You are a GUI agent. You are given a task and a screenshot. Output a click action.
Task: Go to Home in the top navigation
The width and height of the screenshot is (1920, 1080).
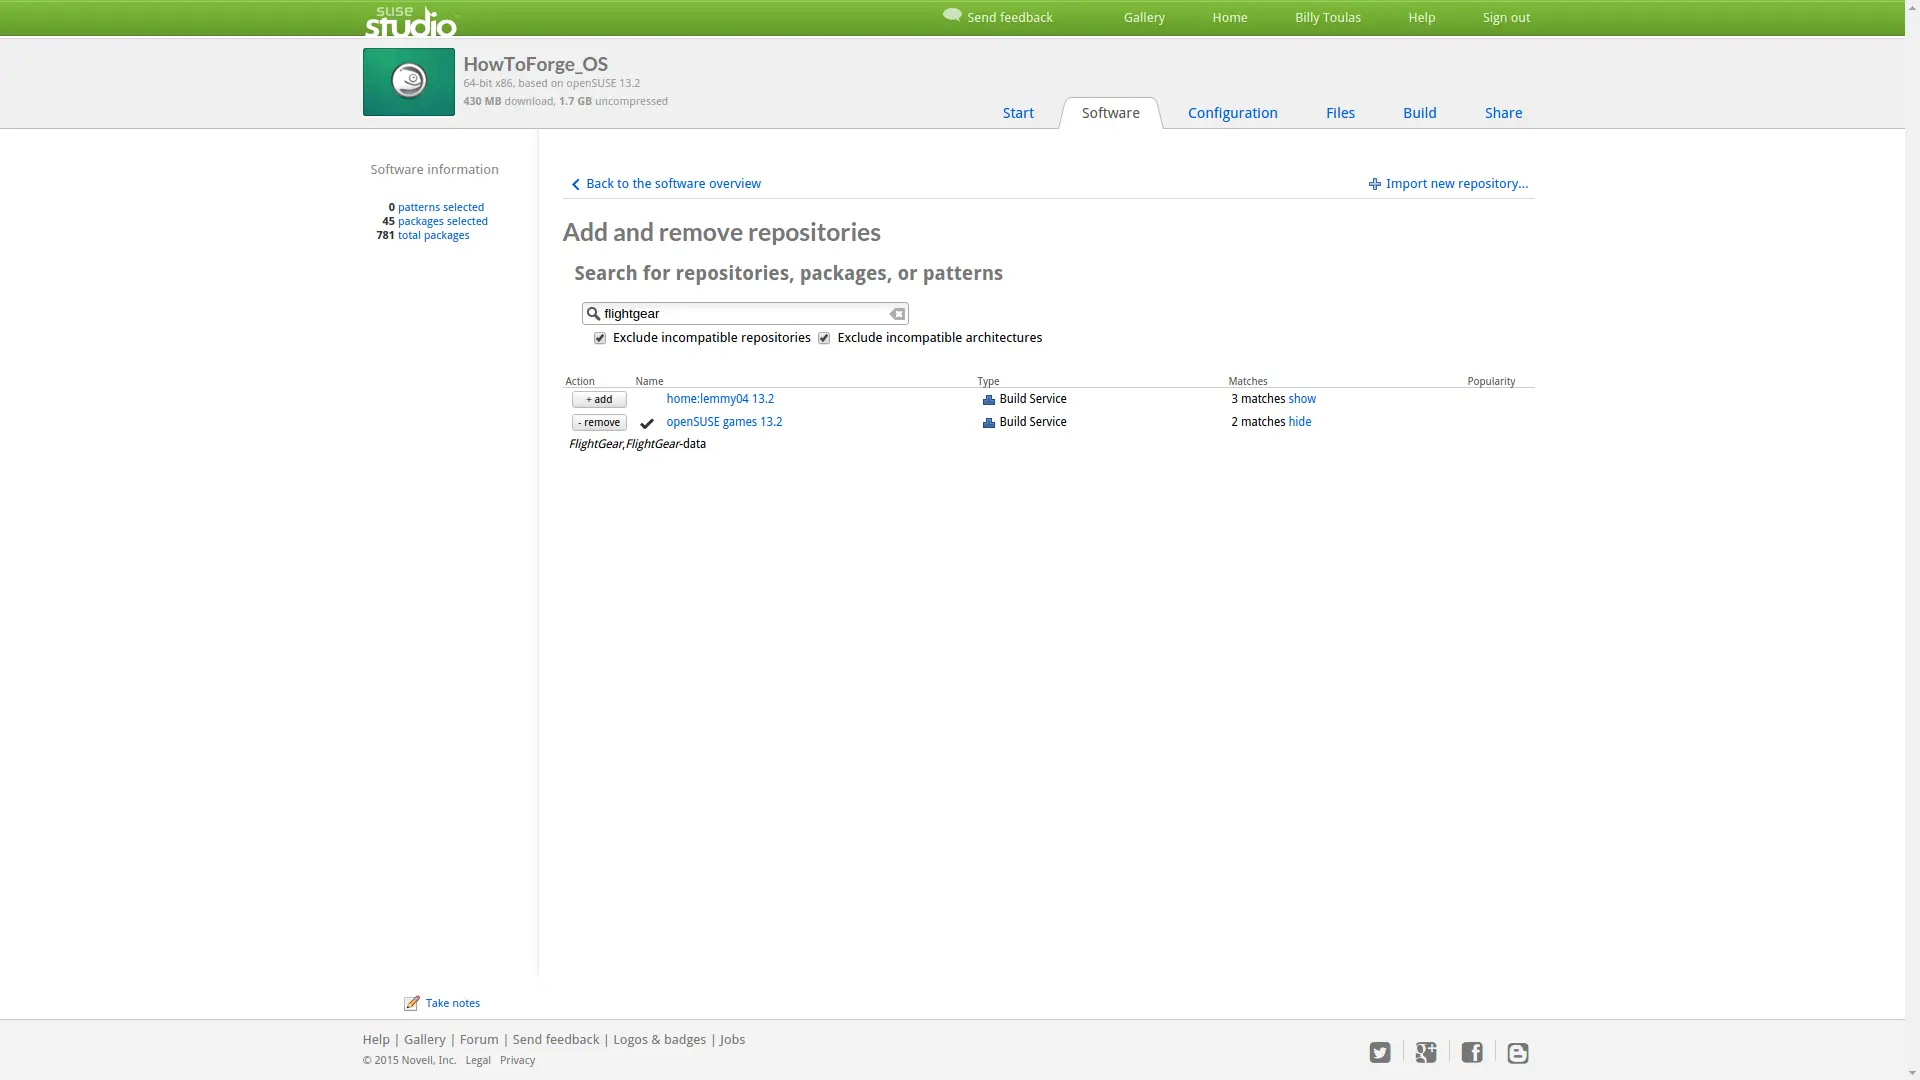point(1229,17)
